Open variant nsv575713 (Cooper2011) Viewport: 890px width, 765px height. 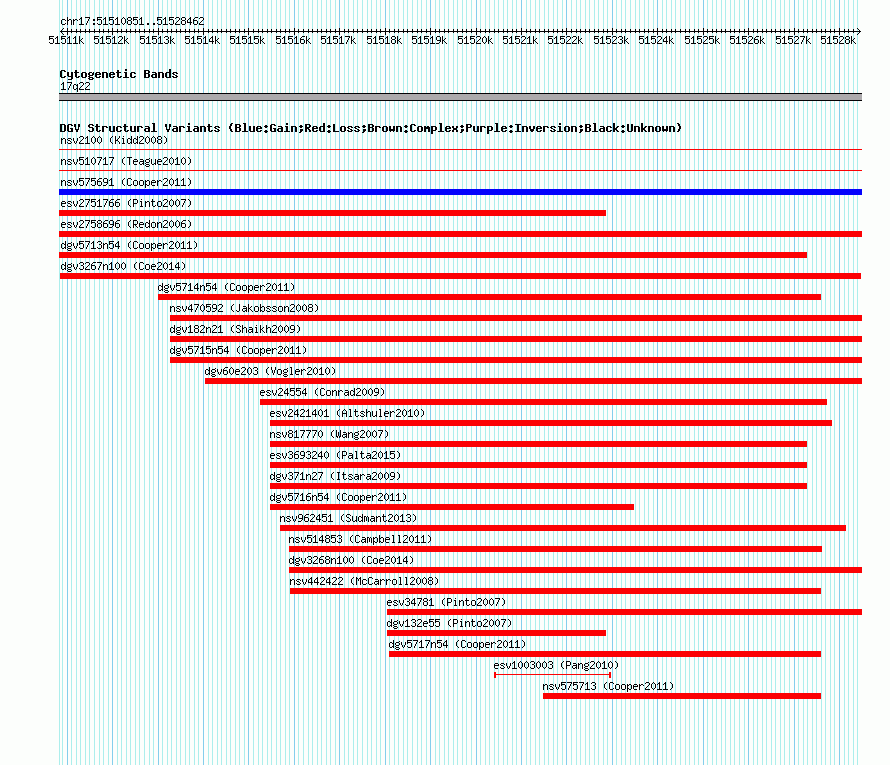608,686
